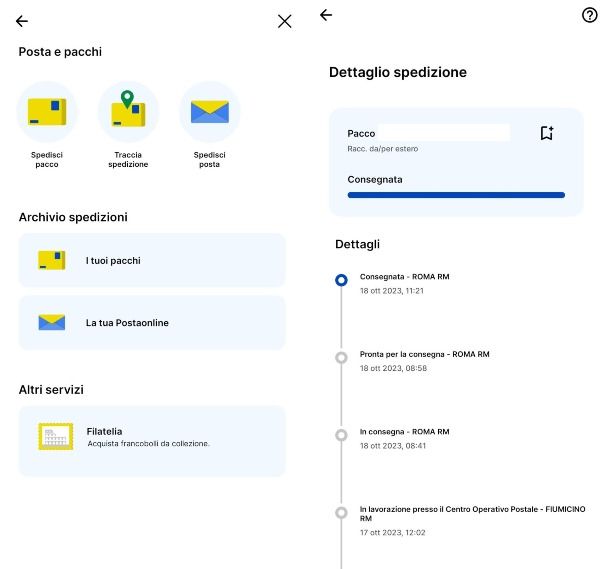Click the Consegnata timeline marker
Viewport: 610px width, 569px height.
pyautogui.click(x=341, y=280)
